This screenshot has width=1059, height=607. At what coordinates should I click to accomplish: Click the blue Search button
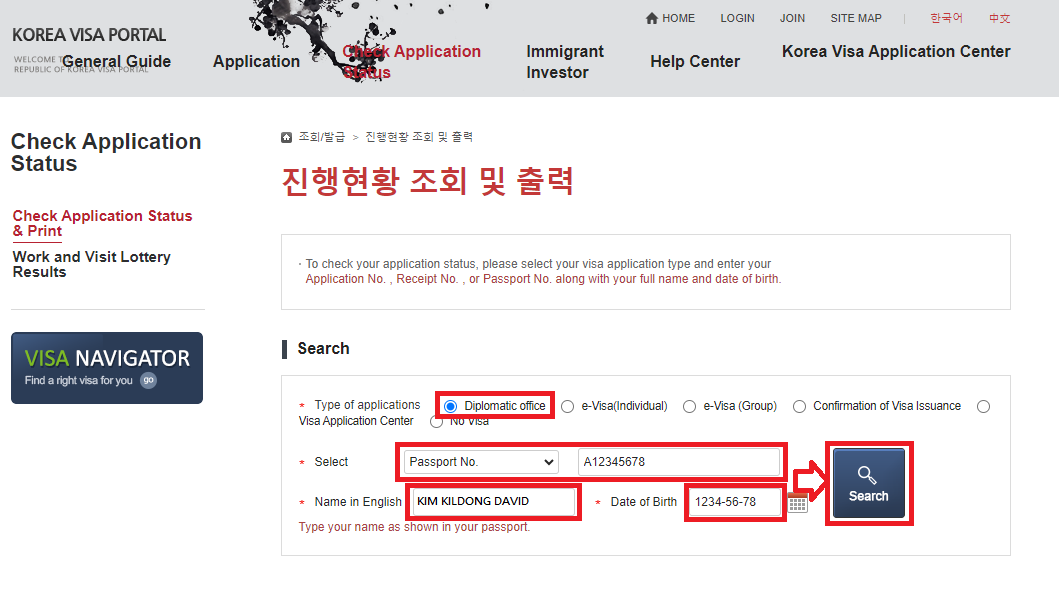pos(869,483)
